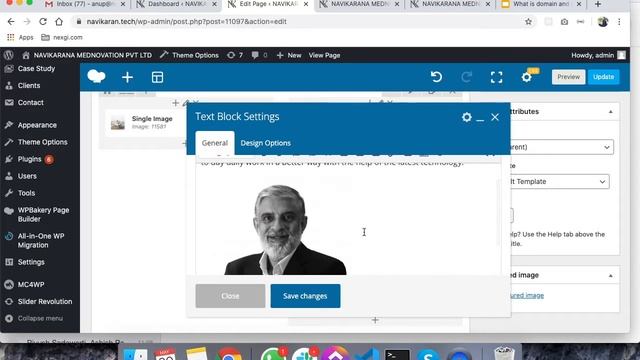The width and height of the screenshot is (640, 360).
Task: Open Skype from the dock
Action: pyautogui.click(x=428, y=355)
